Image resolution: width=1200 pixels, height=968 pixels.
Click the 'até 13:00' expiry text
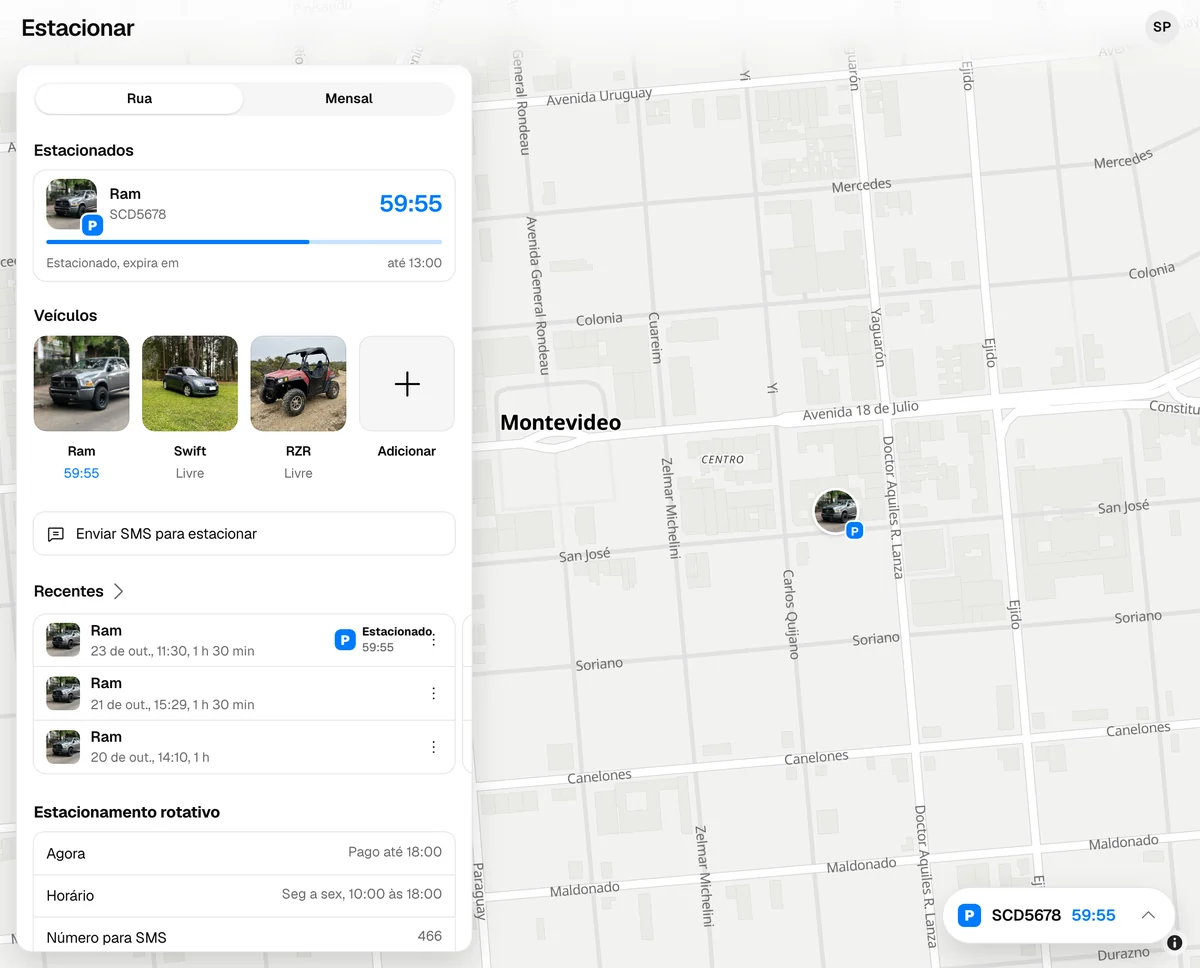tap(414, 263)
